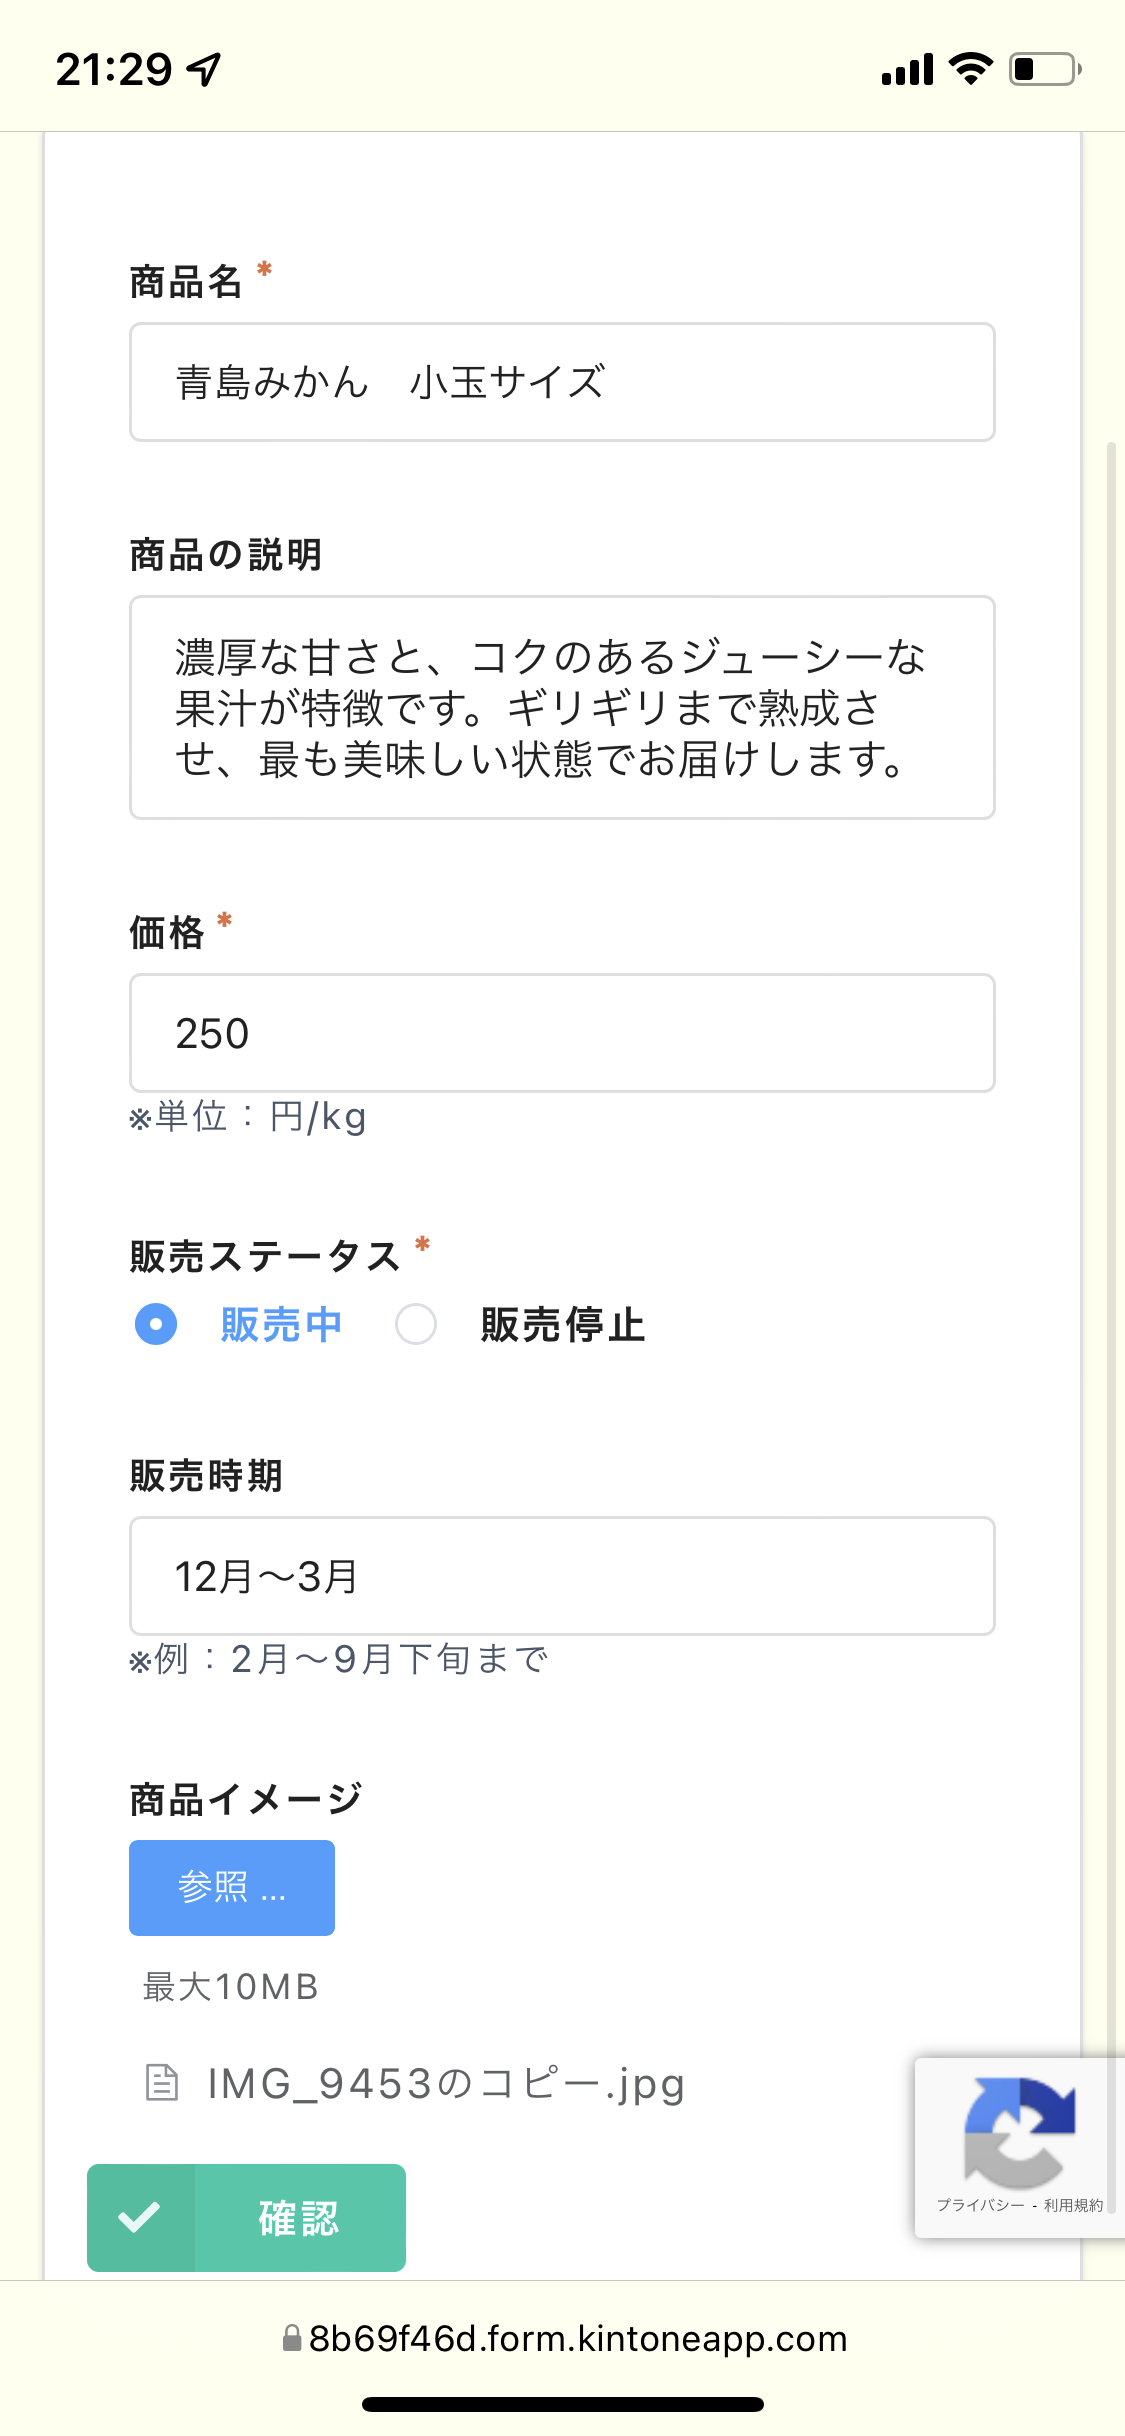1125x2436 pixels.
Task: Click the vertical scrollbar on the right edge
Action: point(1111,1200)
